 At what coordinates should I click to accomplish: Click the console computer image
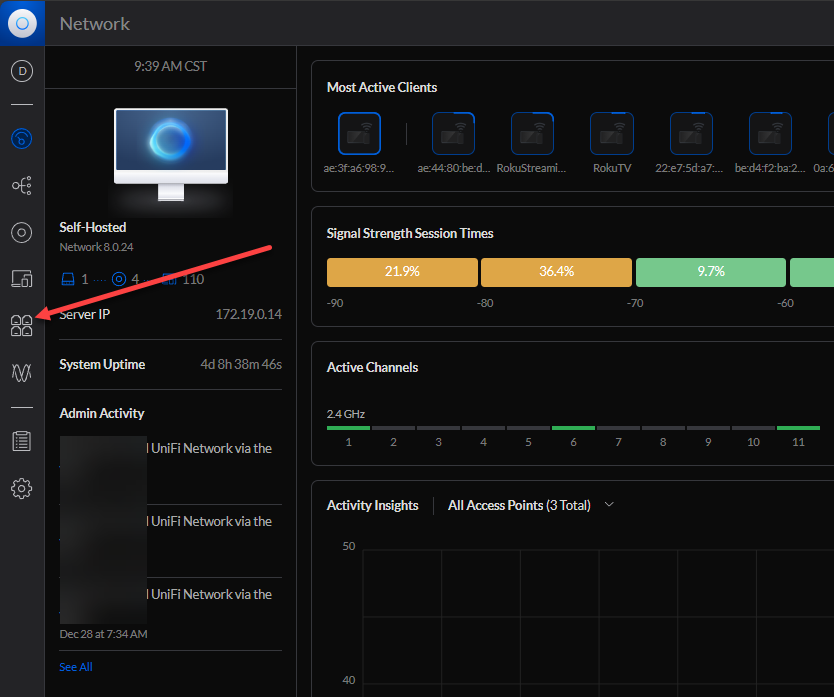170,148
